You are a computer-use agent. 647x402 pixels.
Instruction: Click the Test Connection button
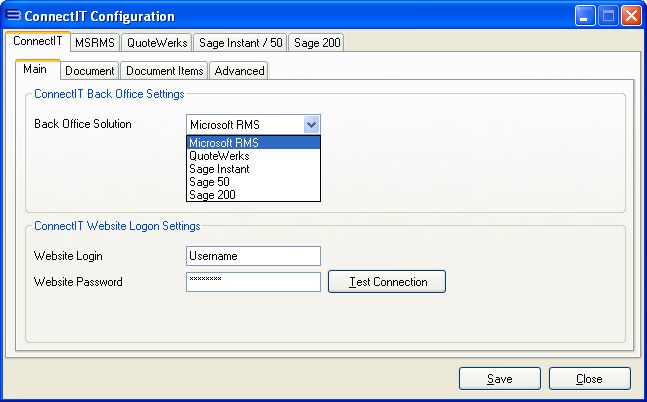(387, 282)
